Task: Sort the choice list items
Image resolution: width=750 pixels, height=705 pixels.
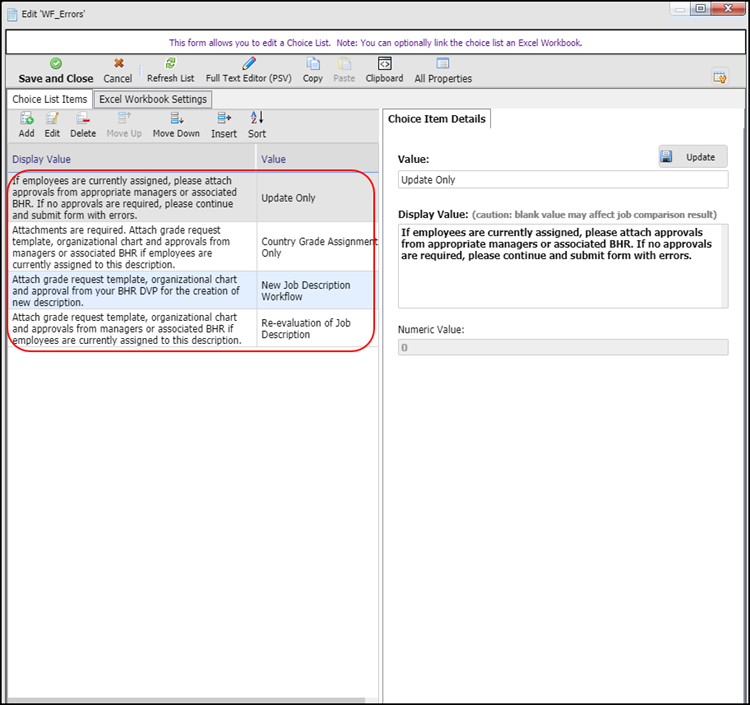Action: coord(257,119)
